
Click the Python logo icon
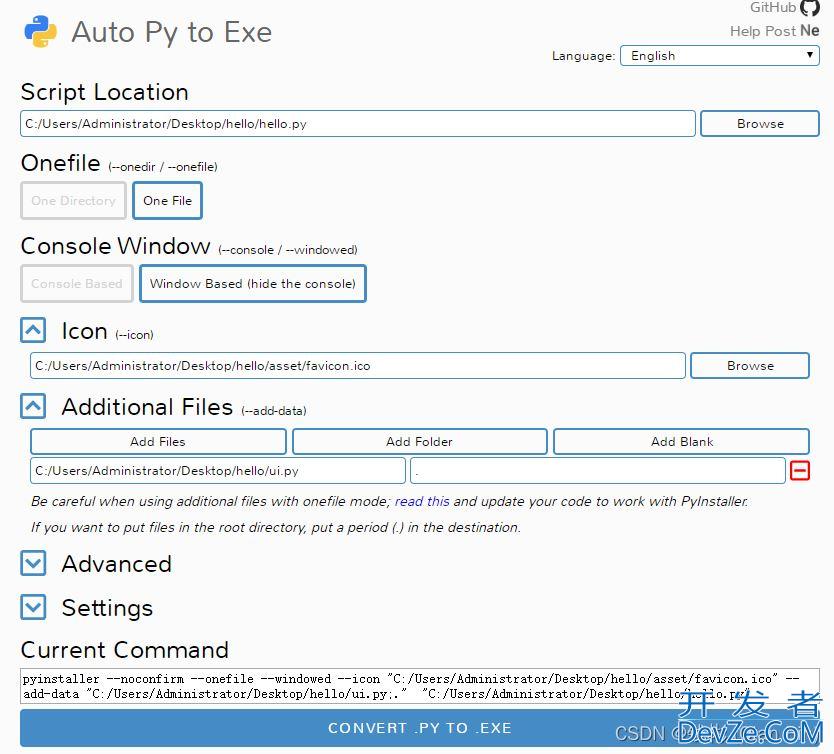point(40,31)
